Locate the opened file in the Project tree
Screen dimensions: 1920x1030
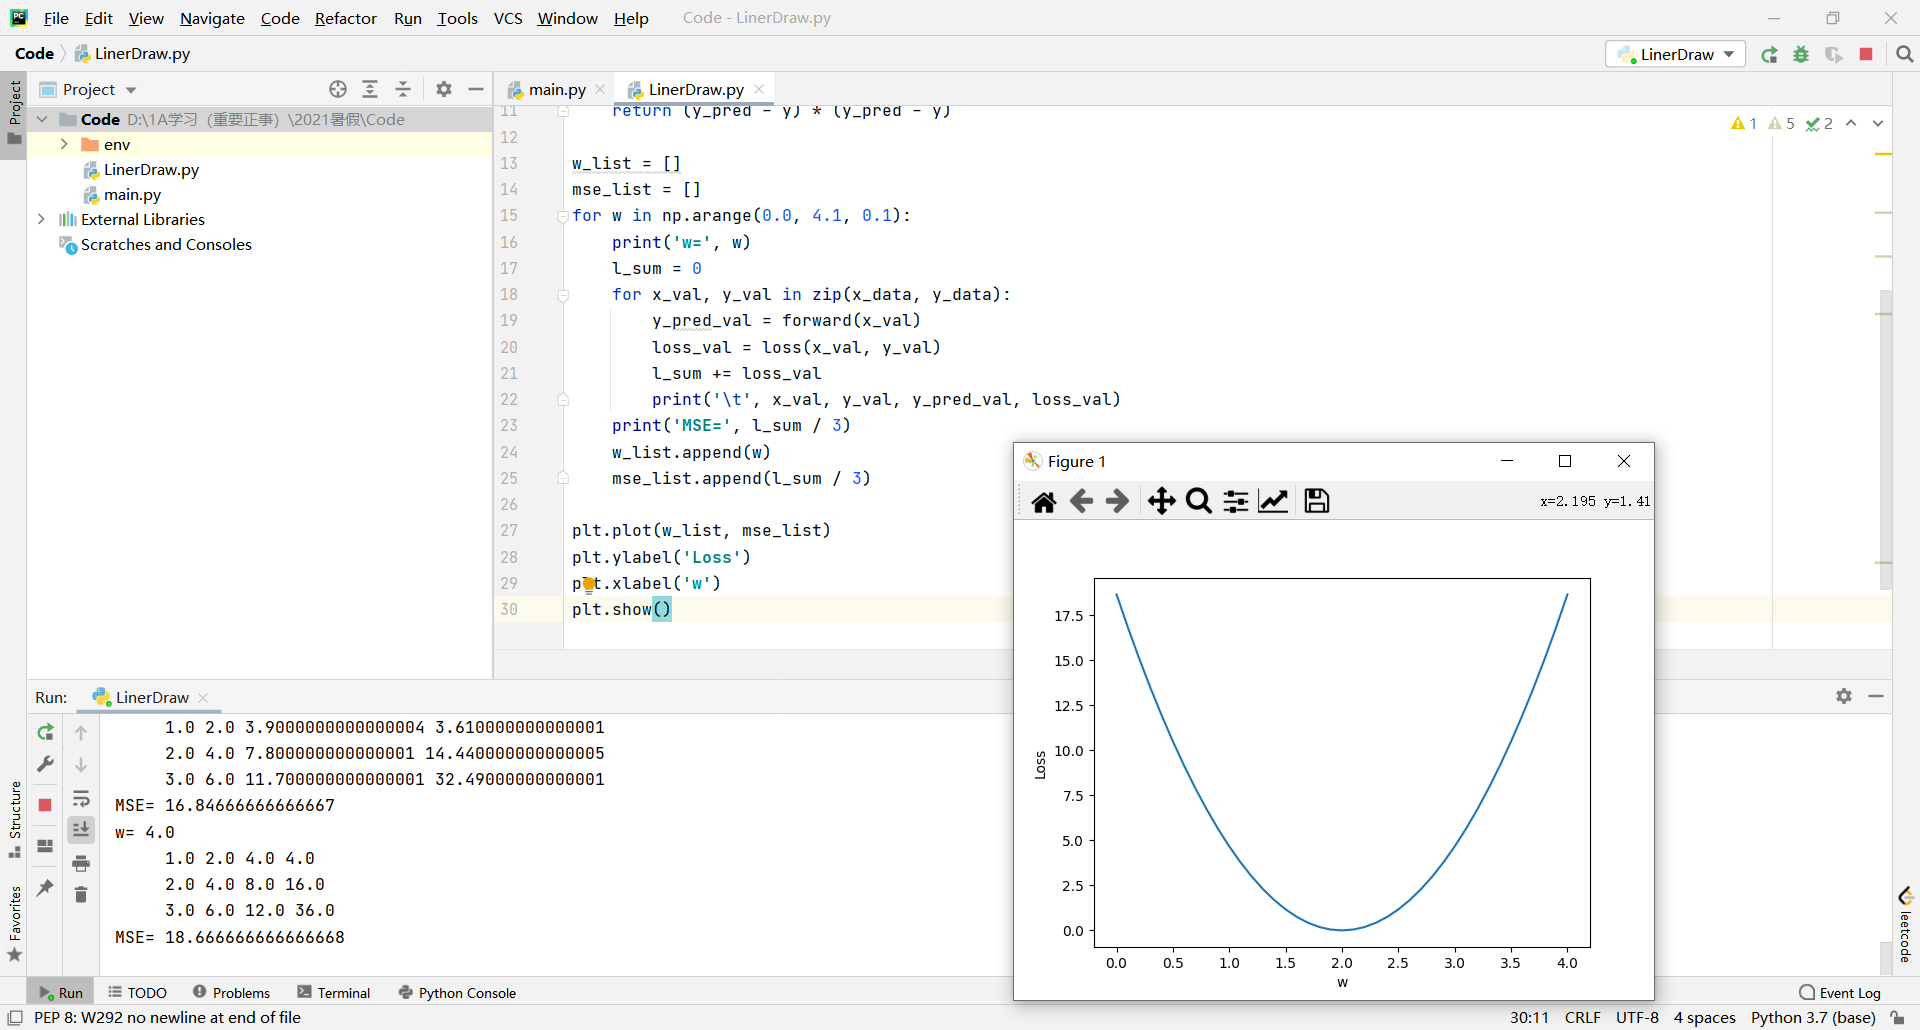point(338,89)
